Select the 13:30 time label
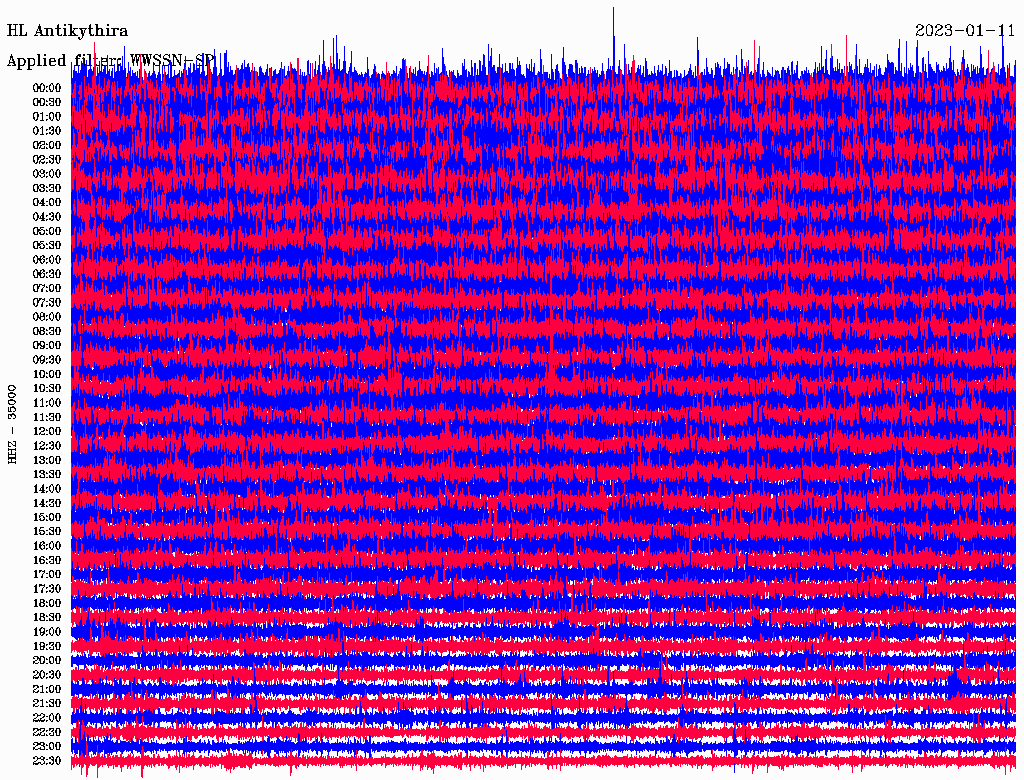Screen dimensions: 1024x780 pyautogui.click(x=47, y=474)
